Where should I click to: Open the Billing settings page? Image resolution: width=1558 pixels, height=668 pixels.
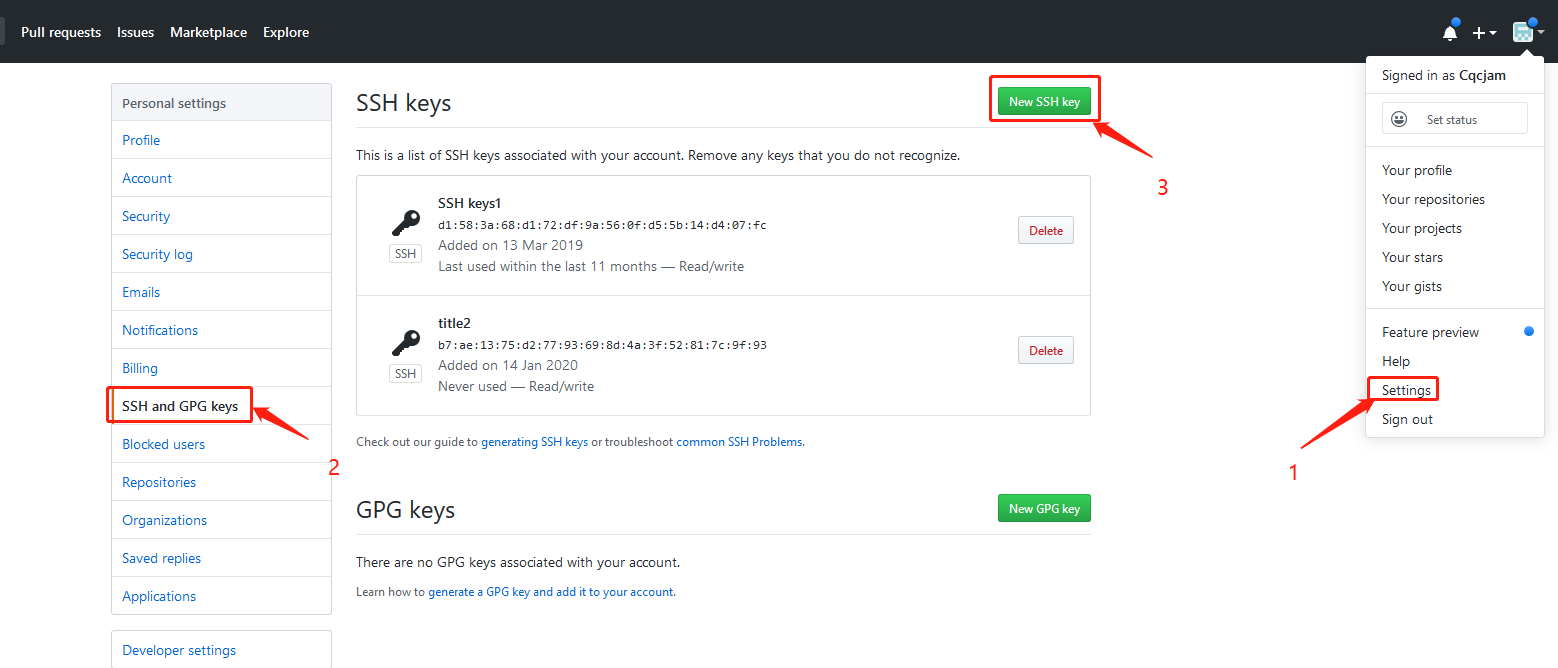(221, 368)
